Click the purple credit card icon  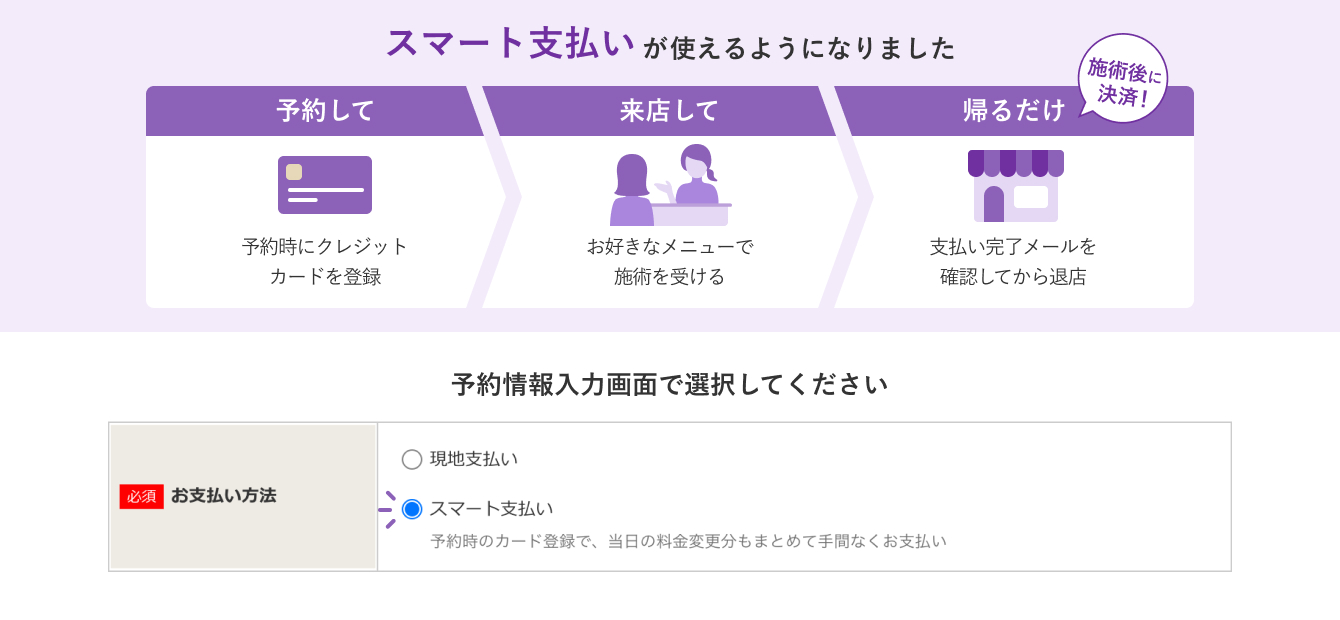(x=324, y=184)
